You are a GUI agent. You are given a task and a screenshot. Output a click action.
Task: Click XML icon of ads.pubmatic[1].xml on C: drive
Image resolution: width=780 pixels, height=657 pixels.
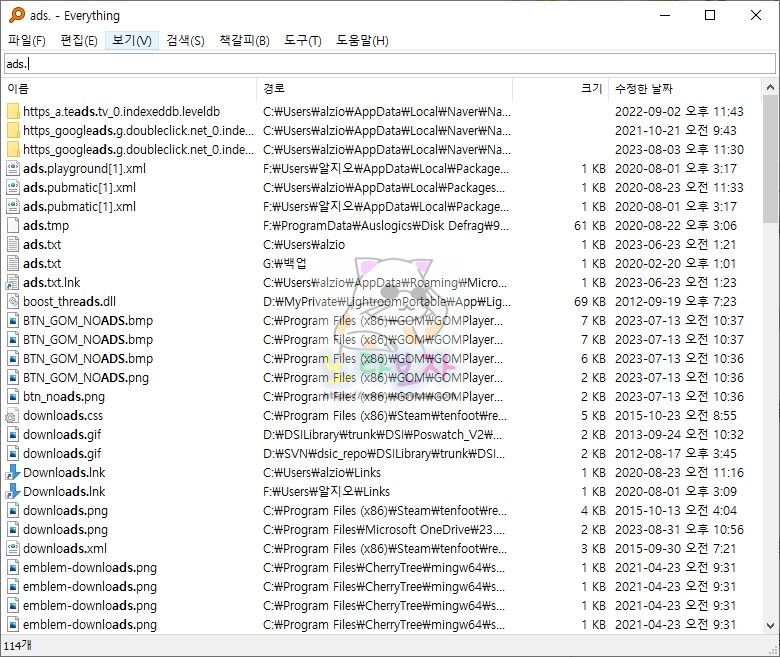click(x=13, y=188)
